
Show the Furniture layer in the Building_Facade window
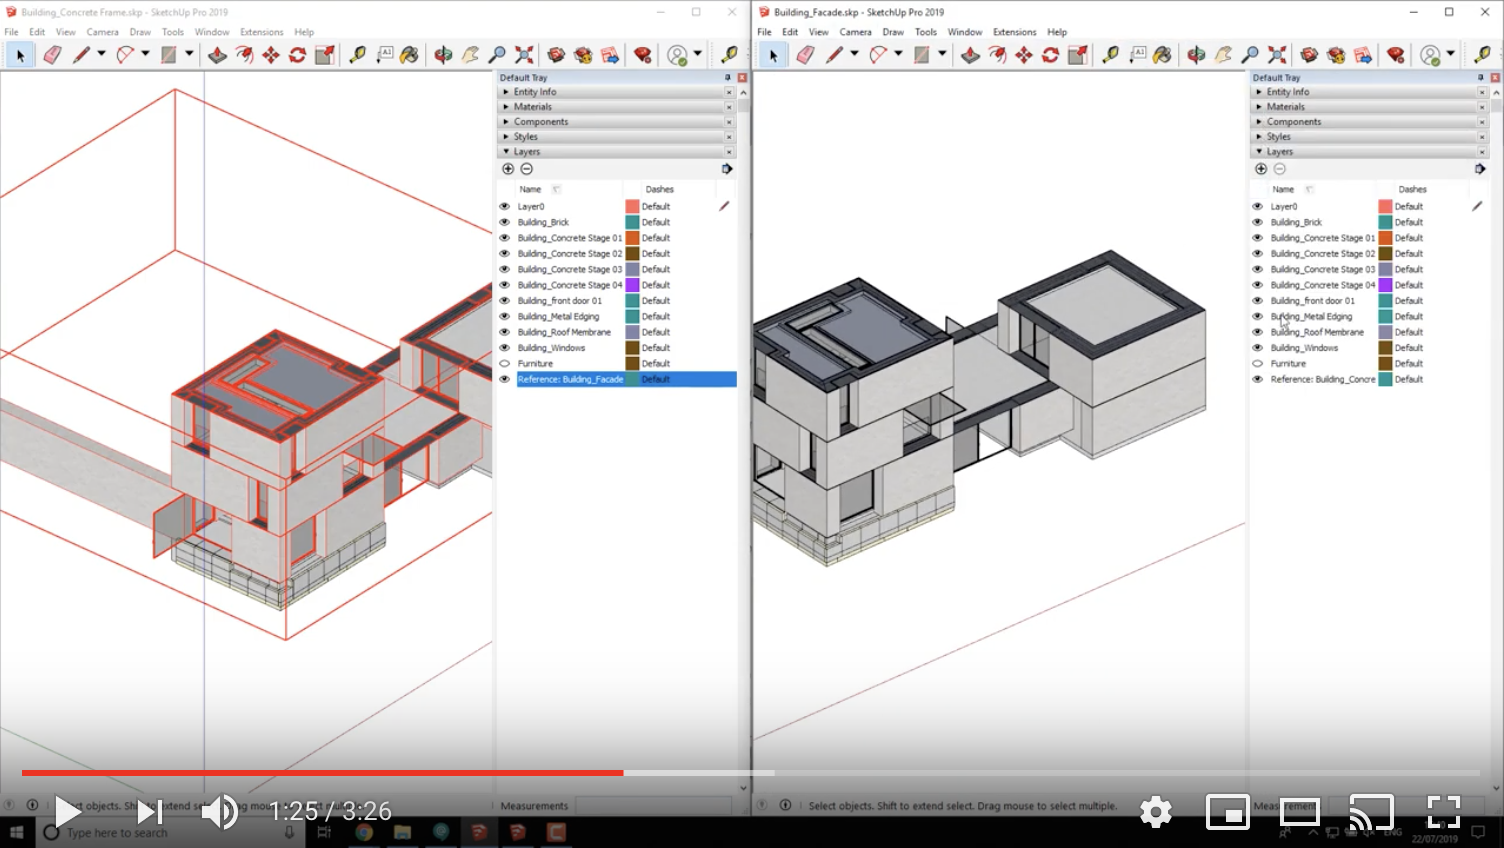1258,363
